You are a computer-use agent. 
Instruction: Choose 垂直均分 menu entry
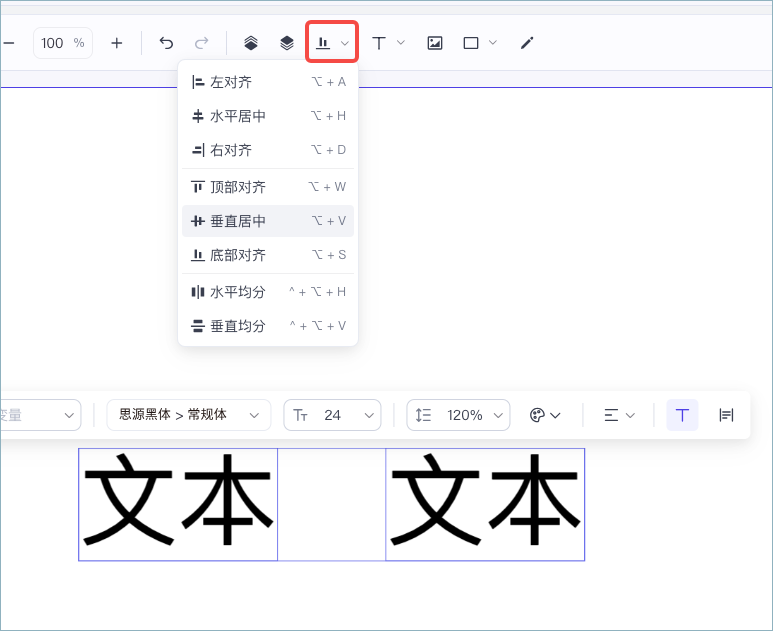pyautogui.click(x=268, y=326)
